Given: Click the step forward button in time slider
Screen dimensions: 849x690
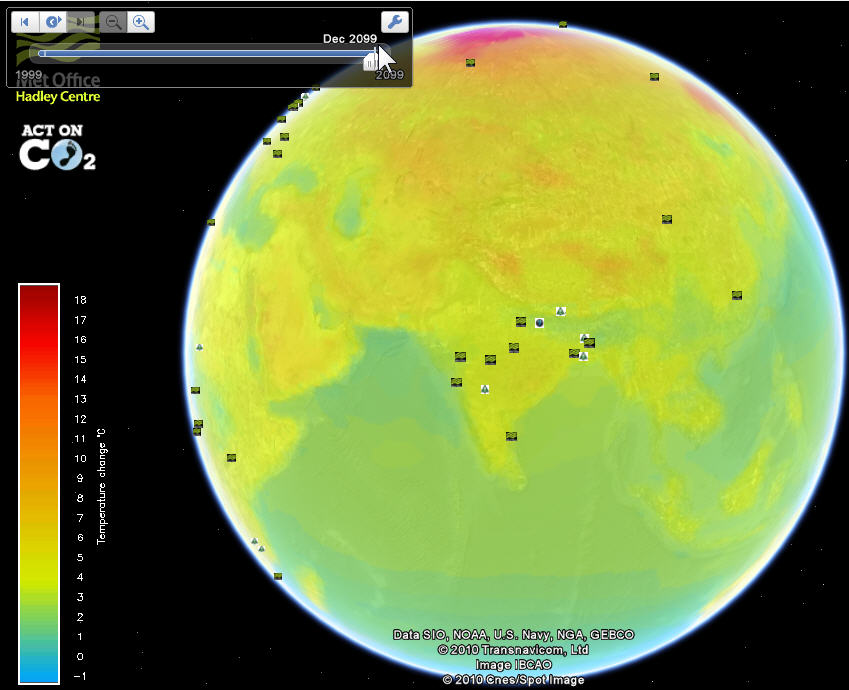Looking at the screenshot, I should click(x=81, y=22).
